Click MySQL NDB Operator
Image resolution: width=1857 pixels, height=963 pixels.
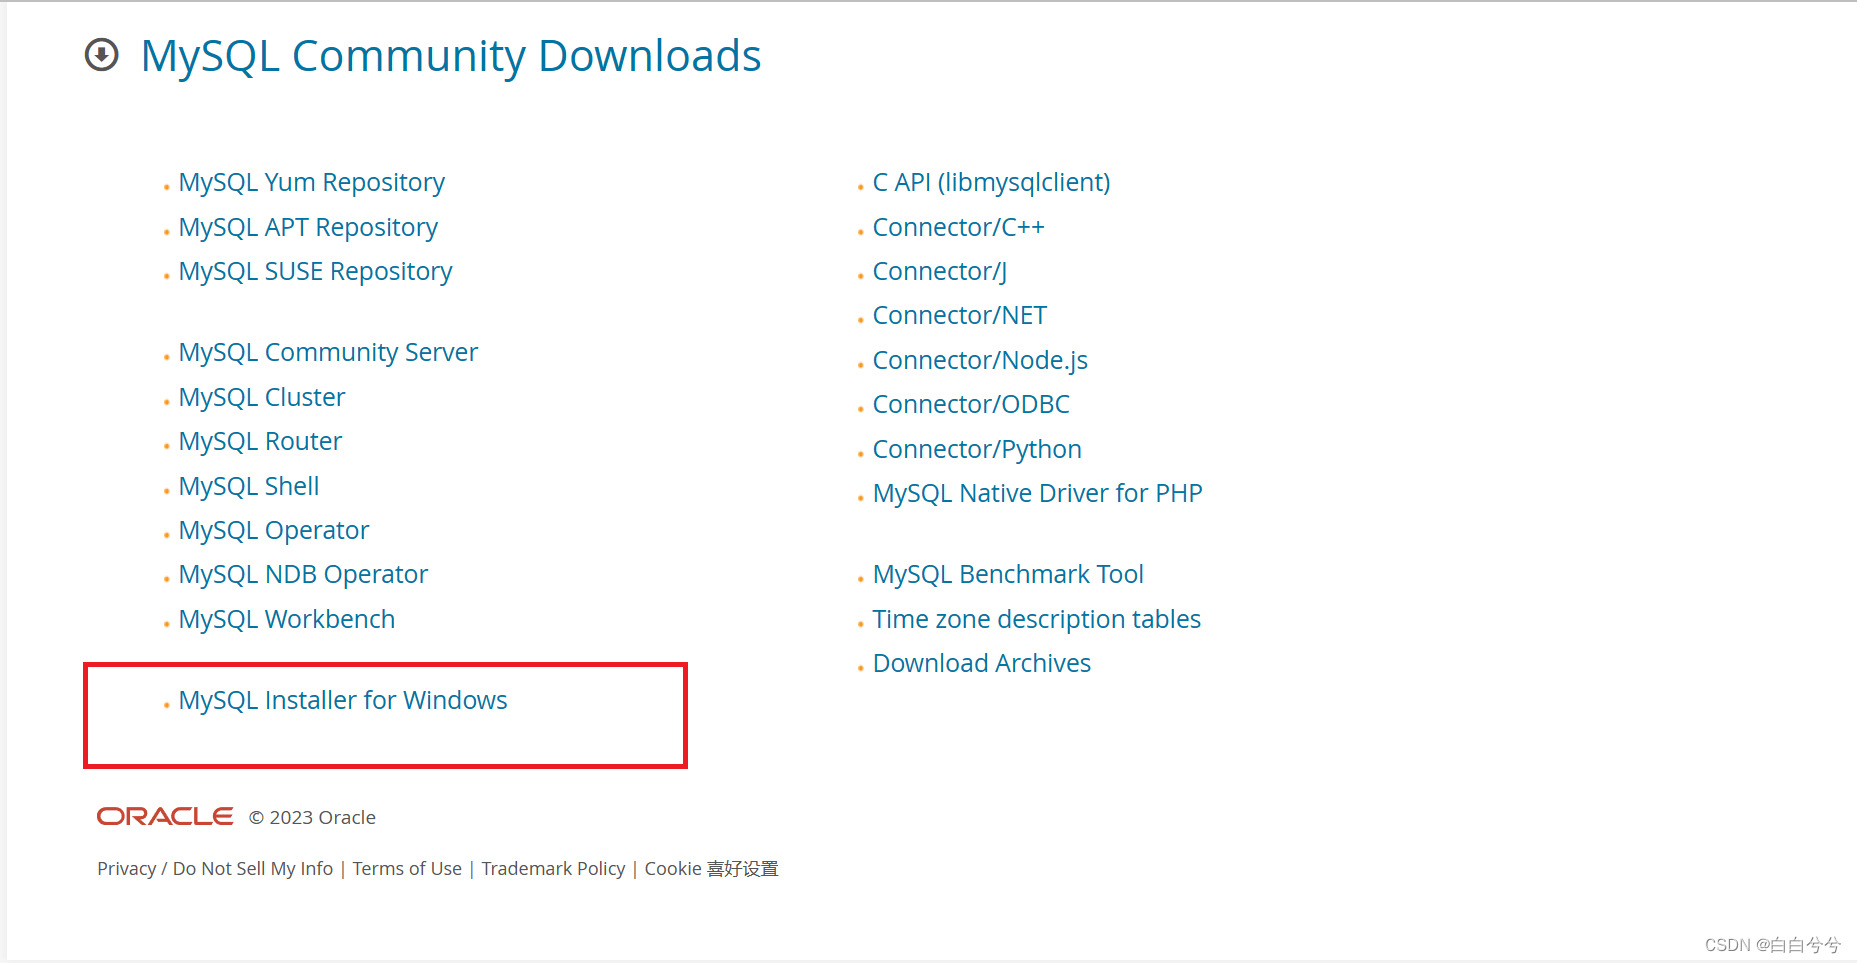302,574
